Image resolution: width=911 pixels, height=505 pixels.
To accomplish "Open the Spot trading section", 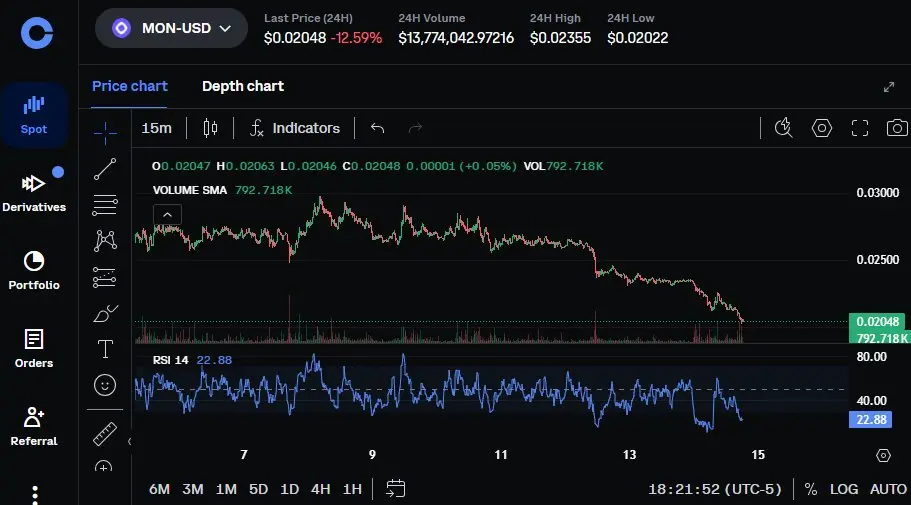I will coord(34,115).
